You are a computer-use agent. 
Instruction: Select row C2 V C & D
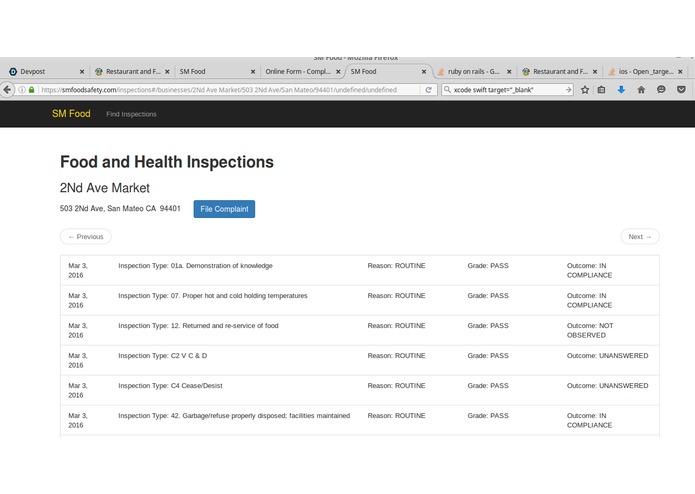pos(359,361)
